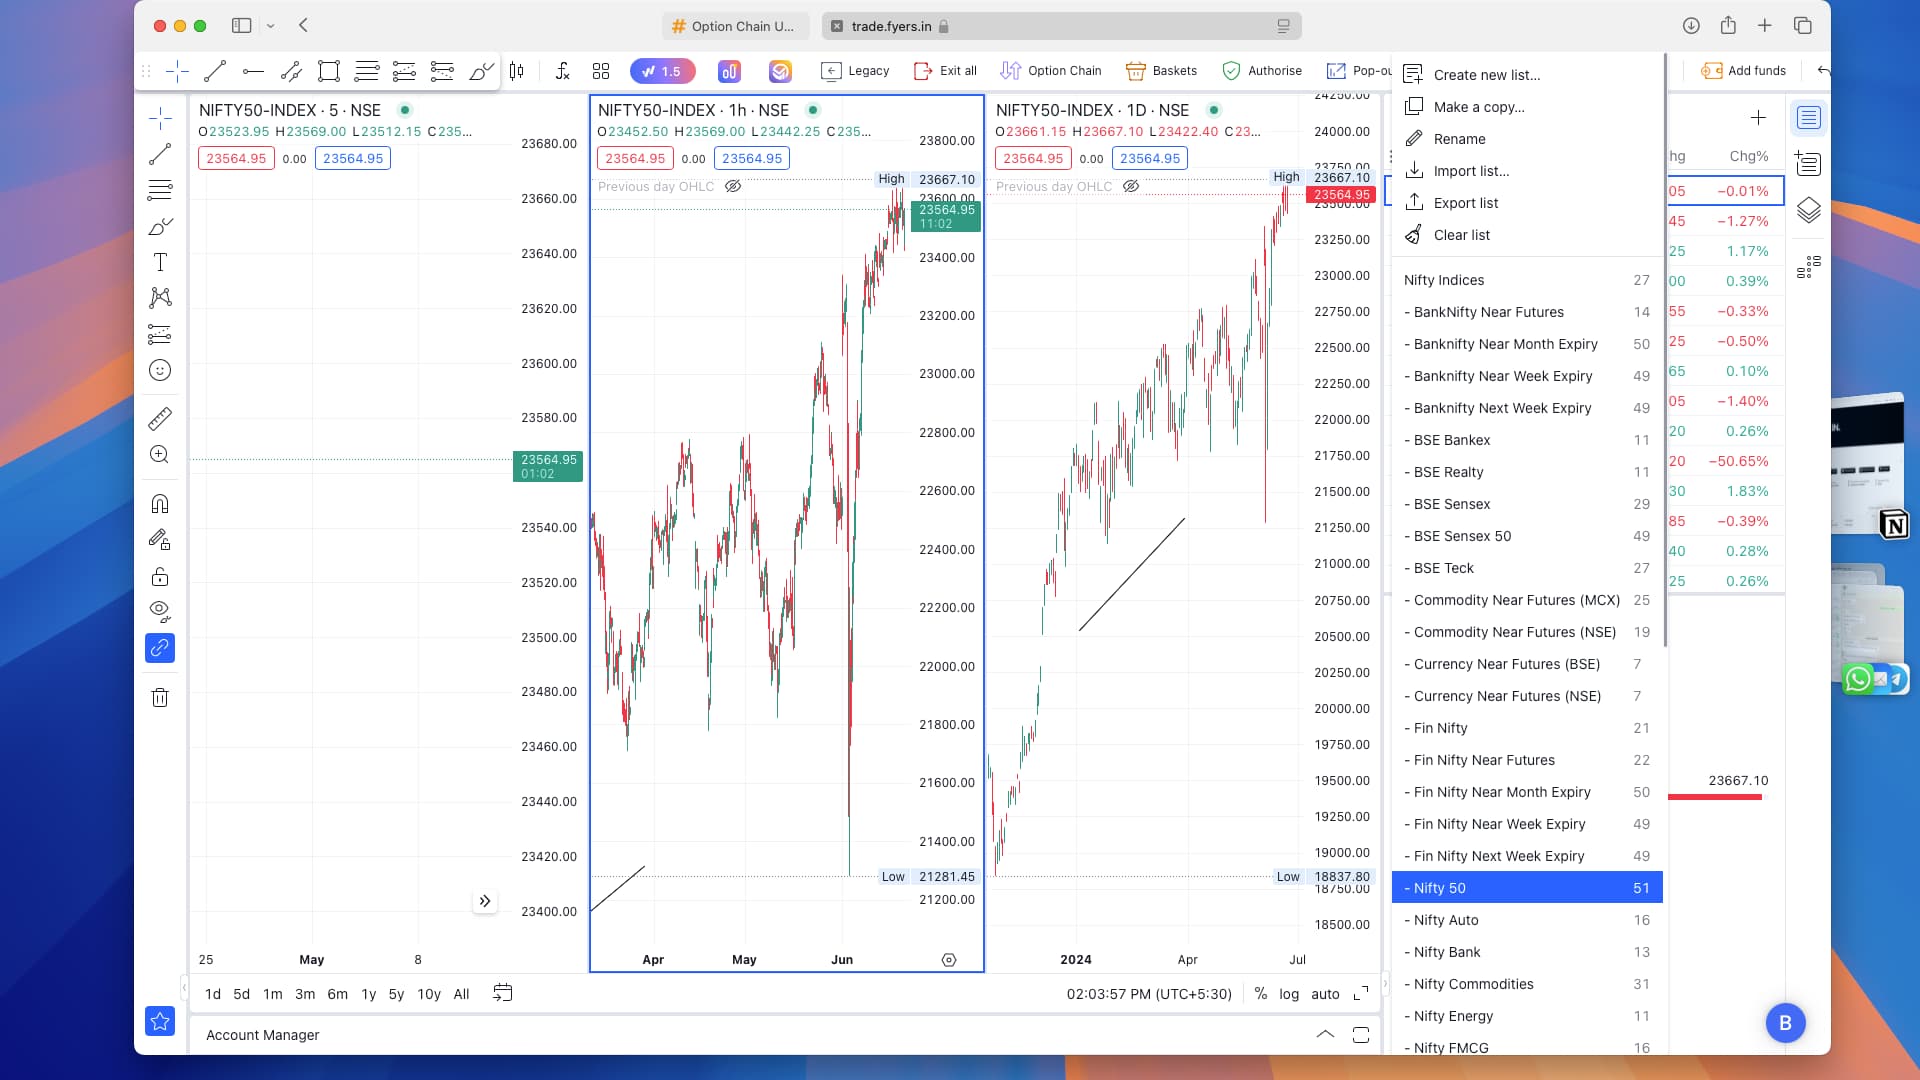
Task: Click Add funds
Action: coord(1744,71)
